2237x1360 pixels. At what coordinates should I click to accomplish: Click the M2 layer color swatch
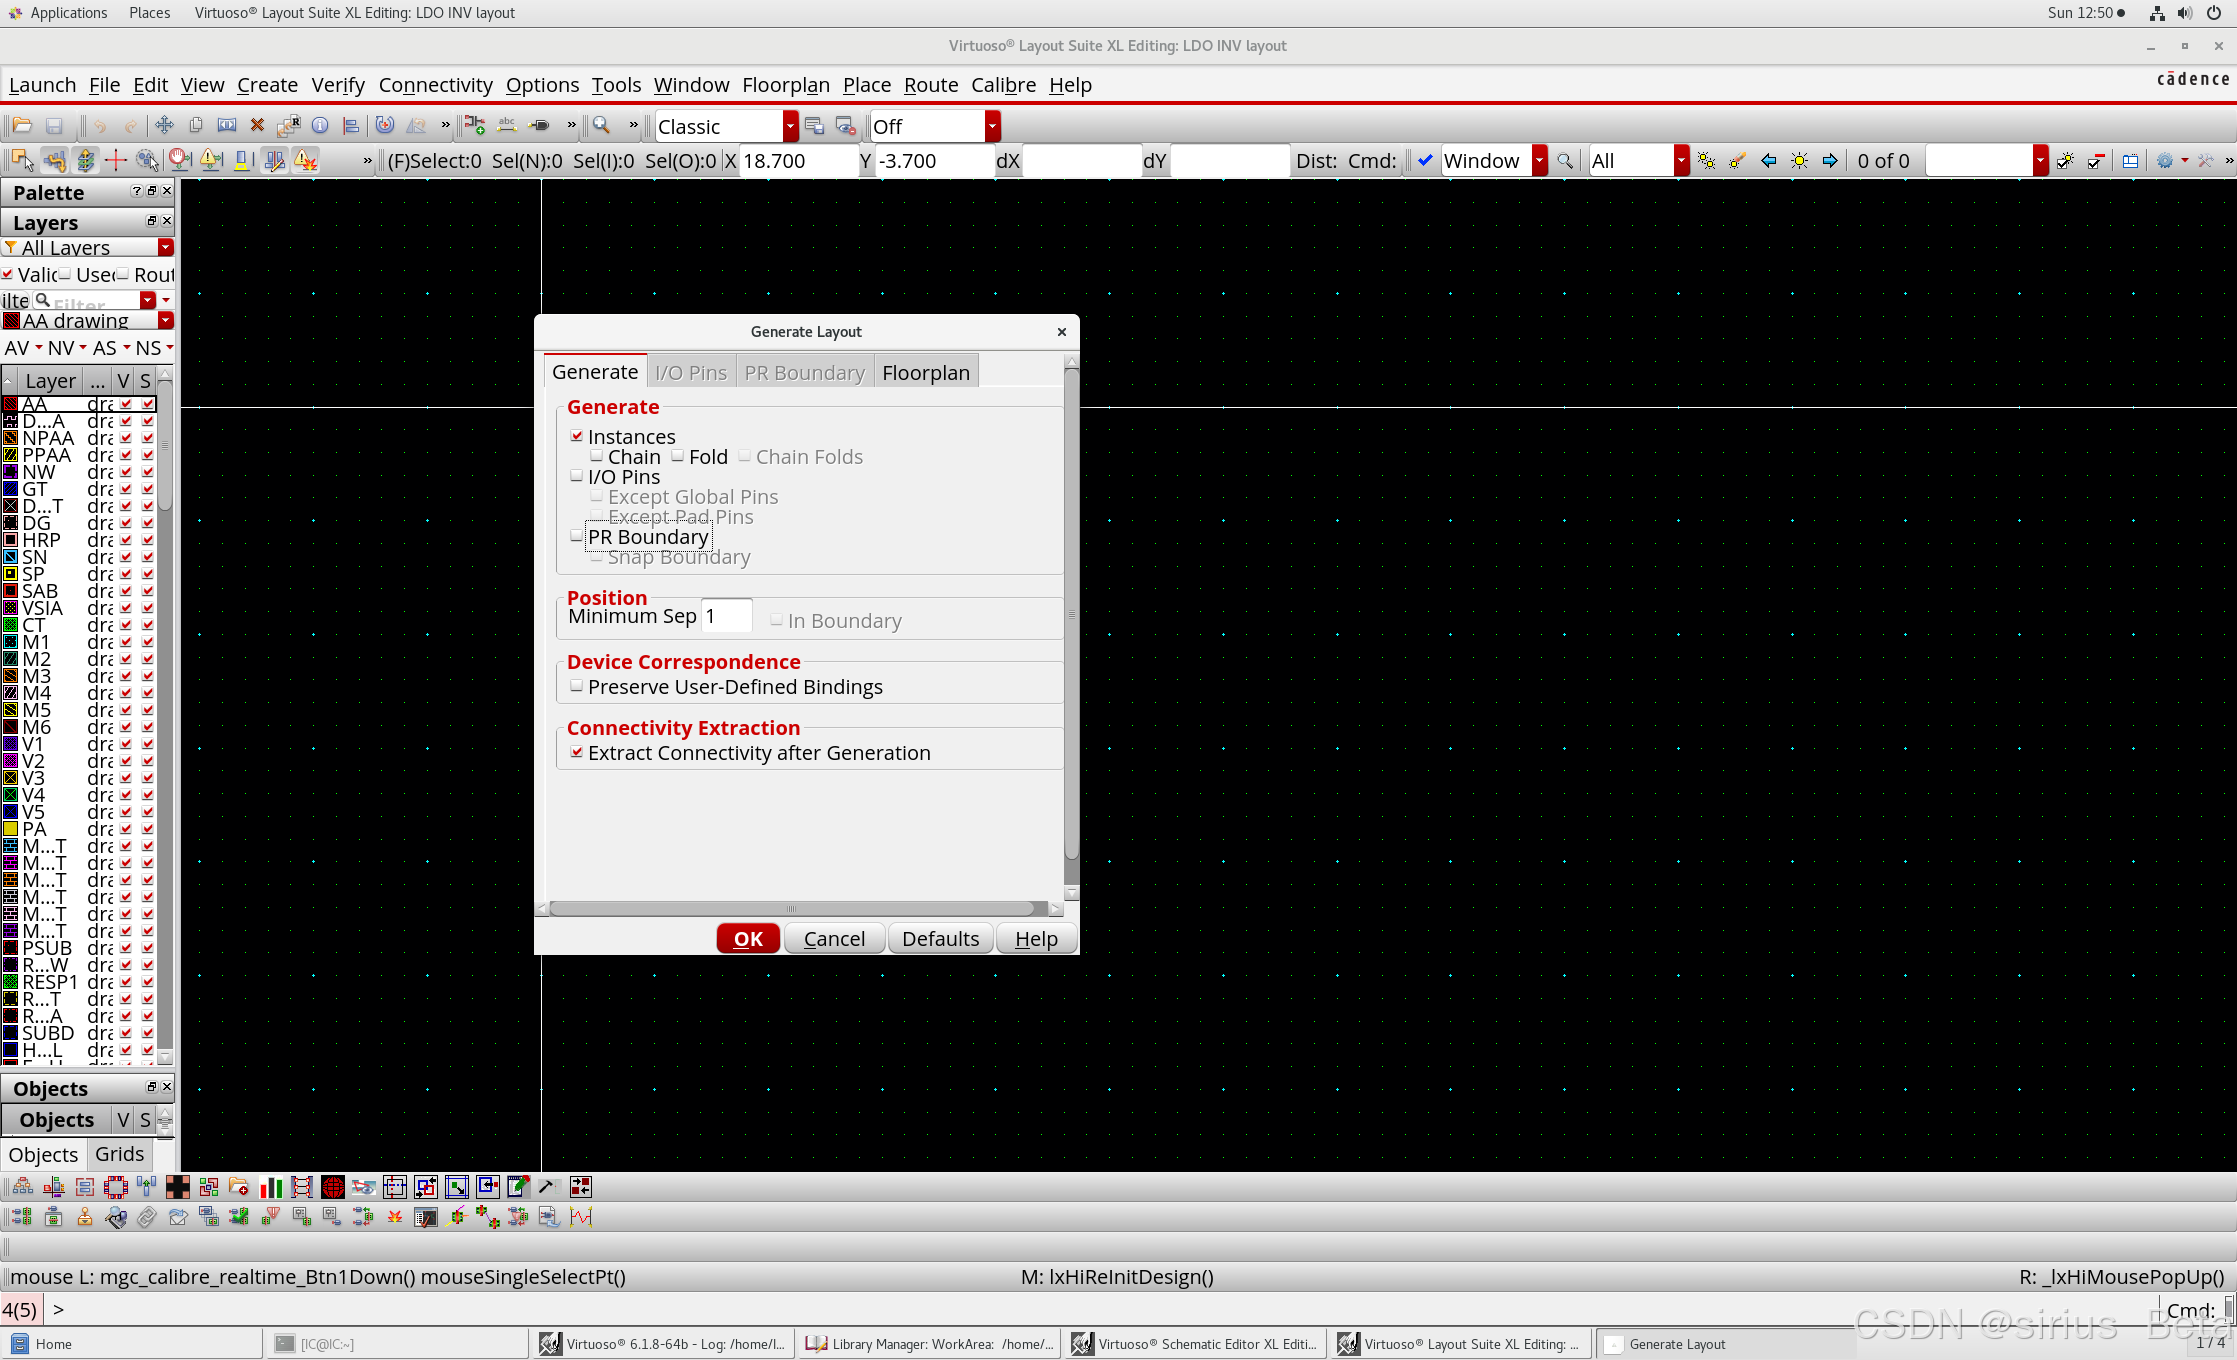pos(11,659)
